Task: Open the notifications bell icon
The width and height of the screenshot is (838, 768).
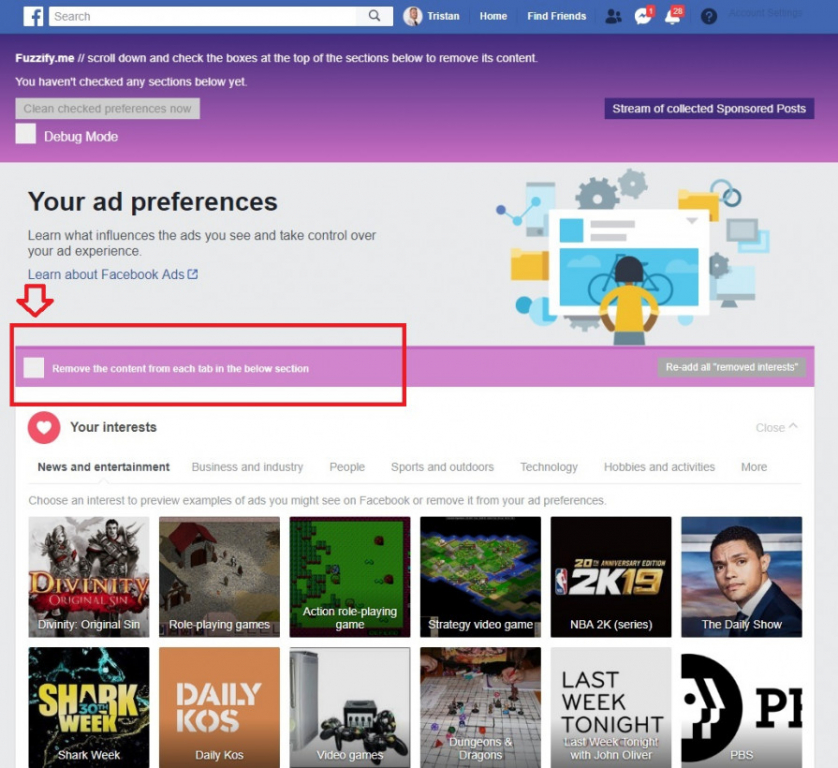Action: point(672,17)
